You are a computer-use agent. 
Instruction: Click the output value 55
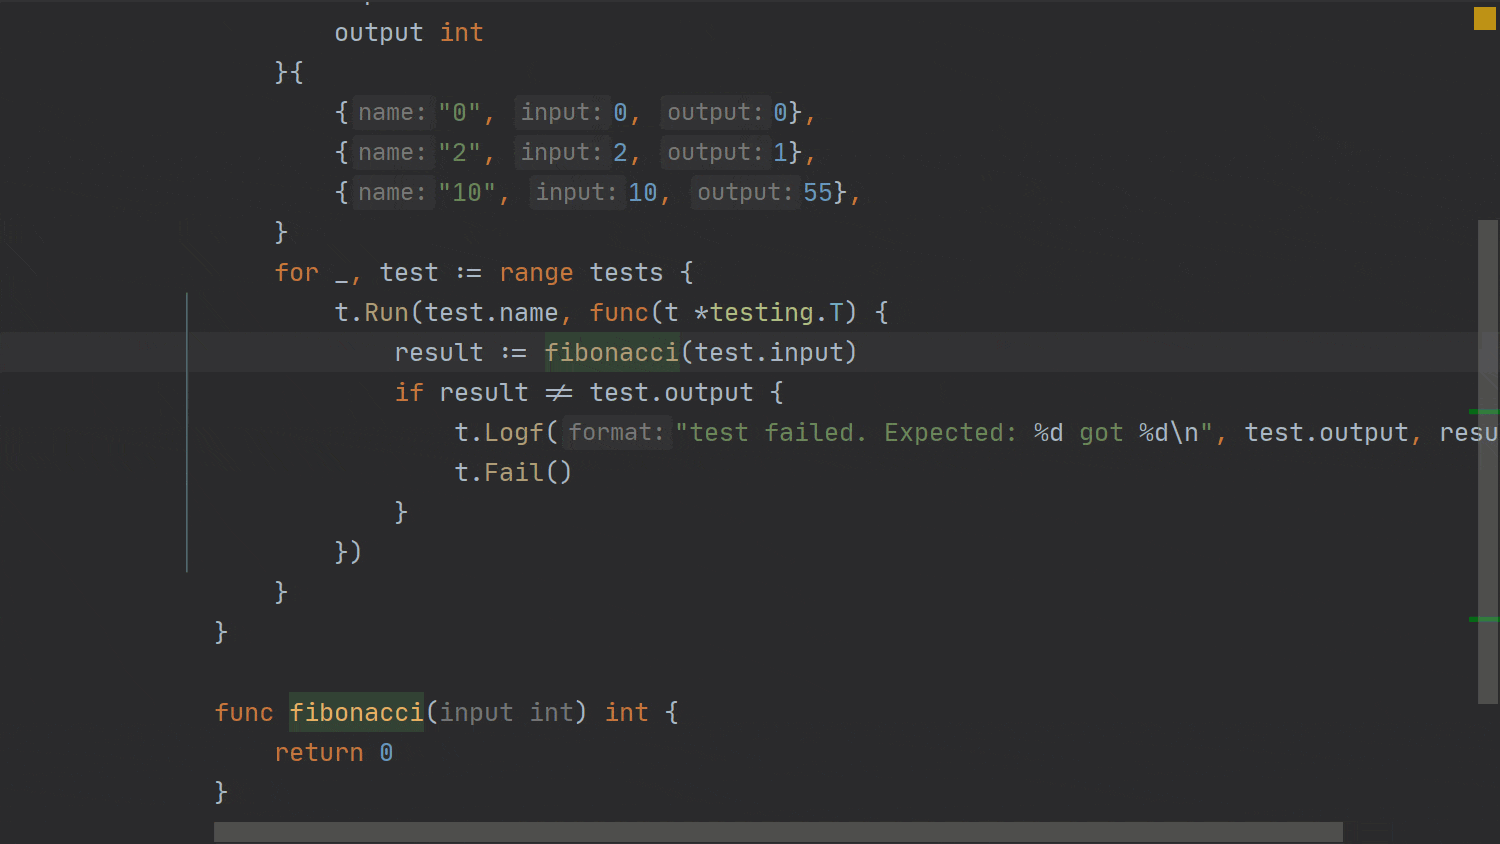tap(817, 192)
